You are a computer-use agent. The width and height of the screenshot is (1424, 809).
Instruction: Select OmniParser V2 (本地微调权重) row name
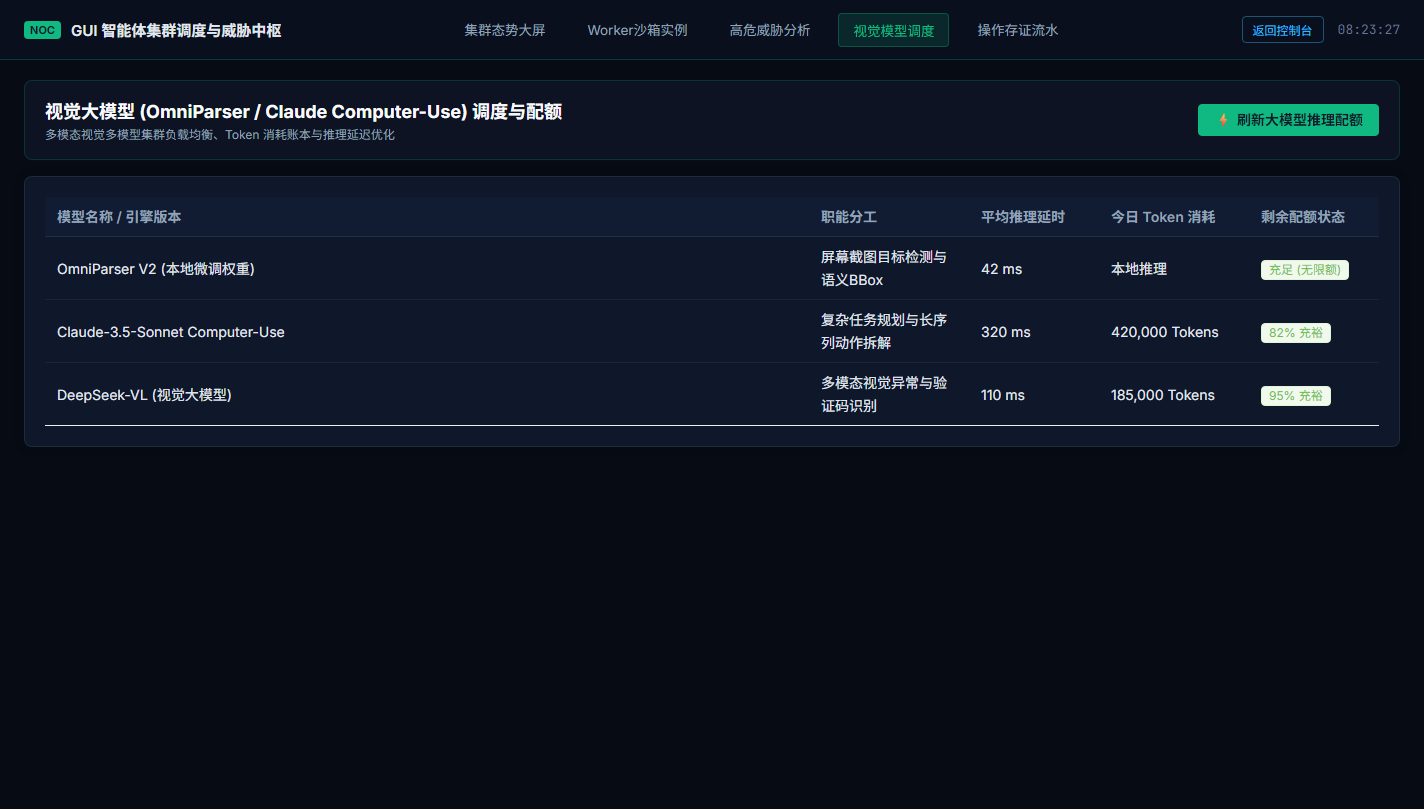156,269
